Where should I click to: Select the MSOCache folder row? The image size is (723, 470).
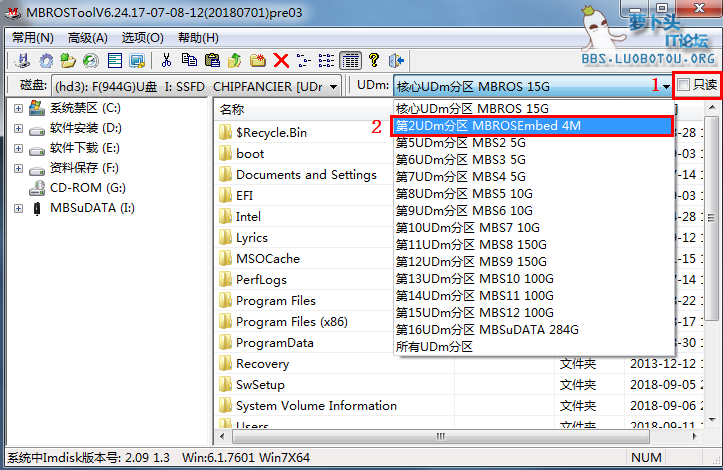[267, 258]
